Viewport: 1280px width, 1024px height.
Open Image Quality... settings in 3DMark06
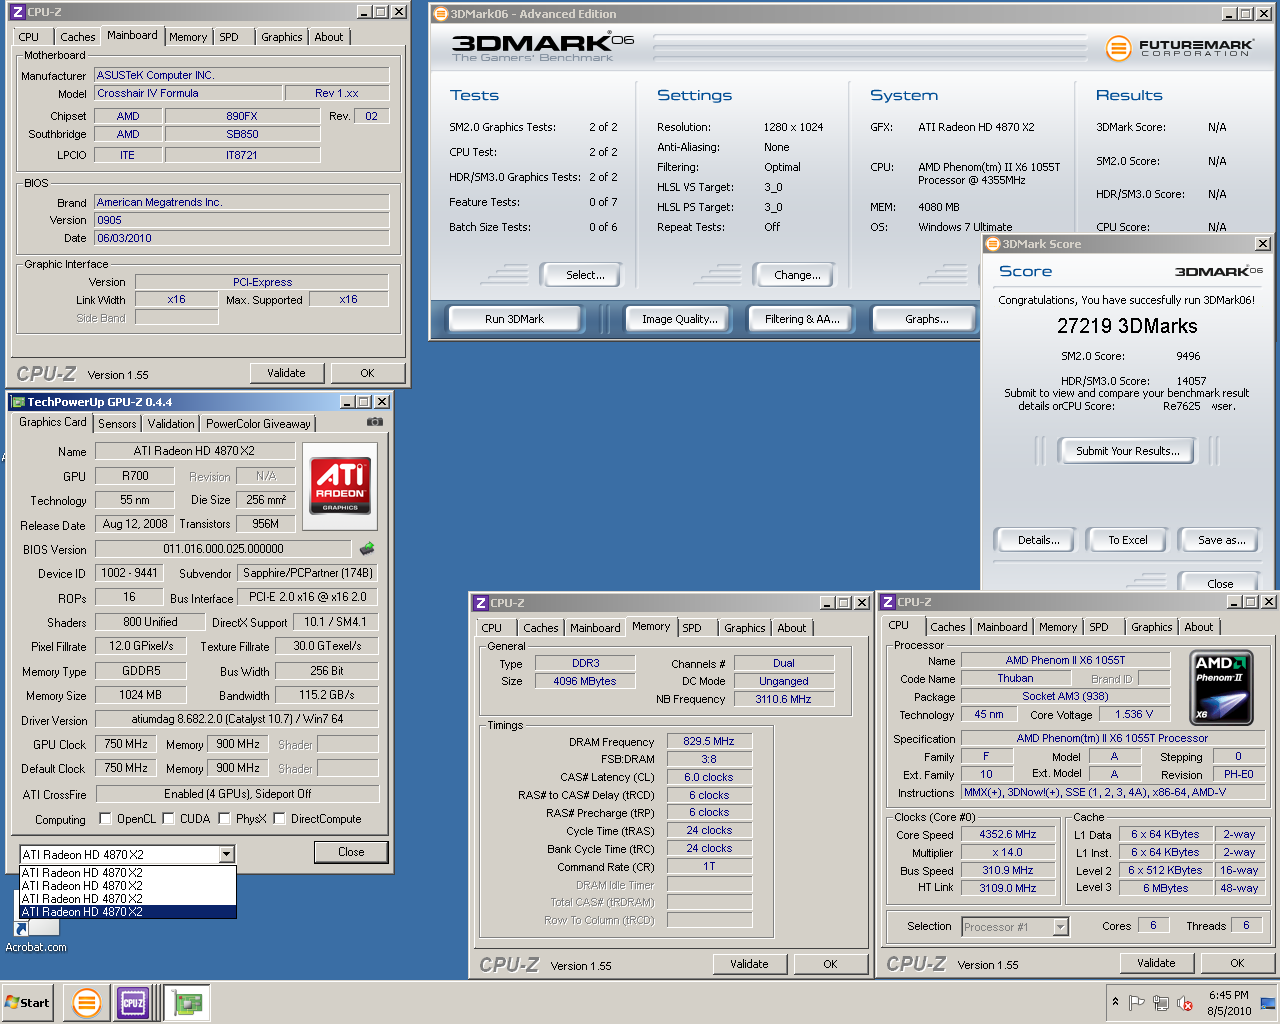coord(680,319)
